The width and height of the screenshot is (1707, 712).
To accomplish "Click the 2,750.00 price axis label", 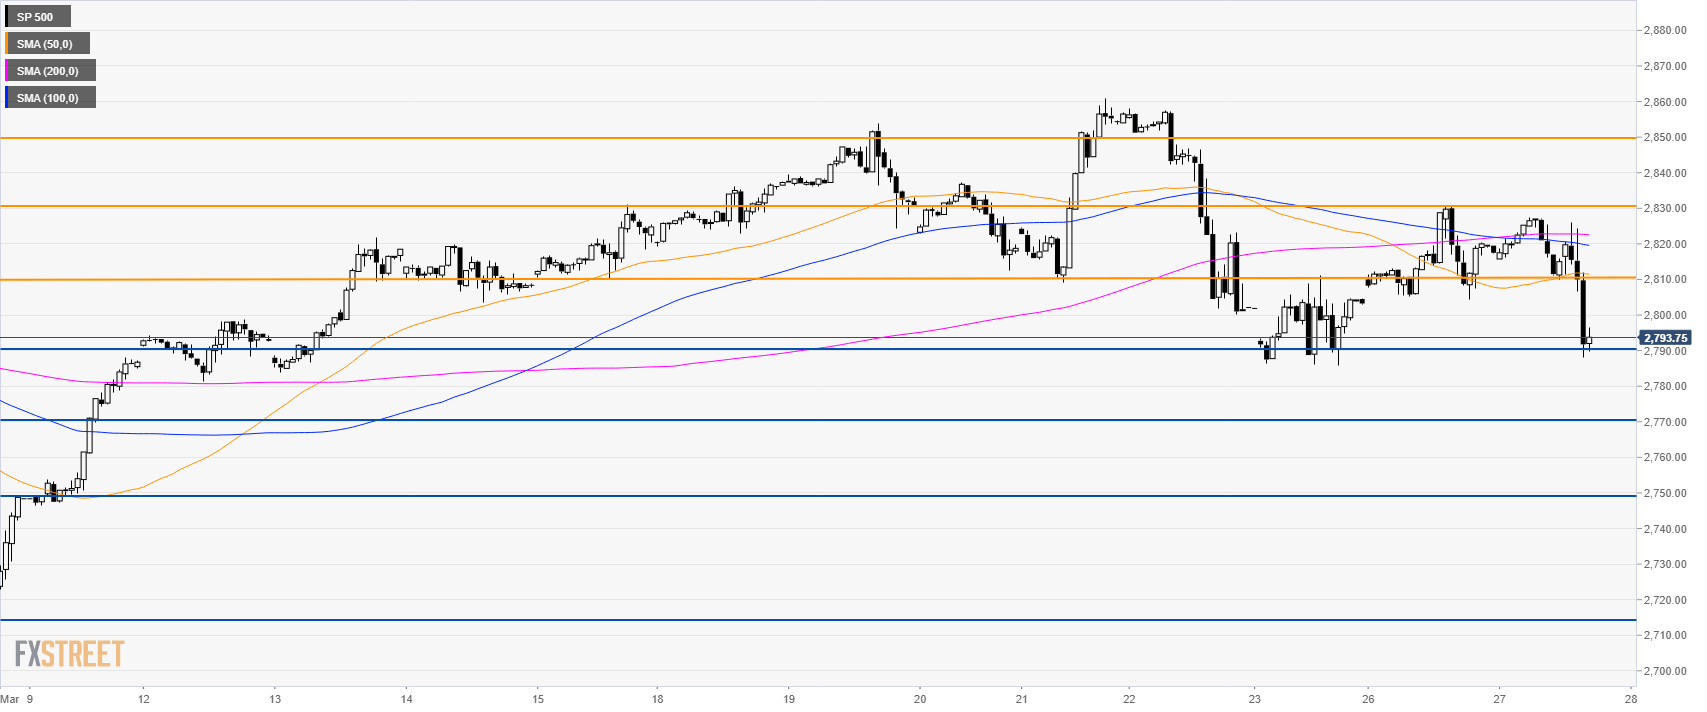I will 1664,494.
